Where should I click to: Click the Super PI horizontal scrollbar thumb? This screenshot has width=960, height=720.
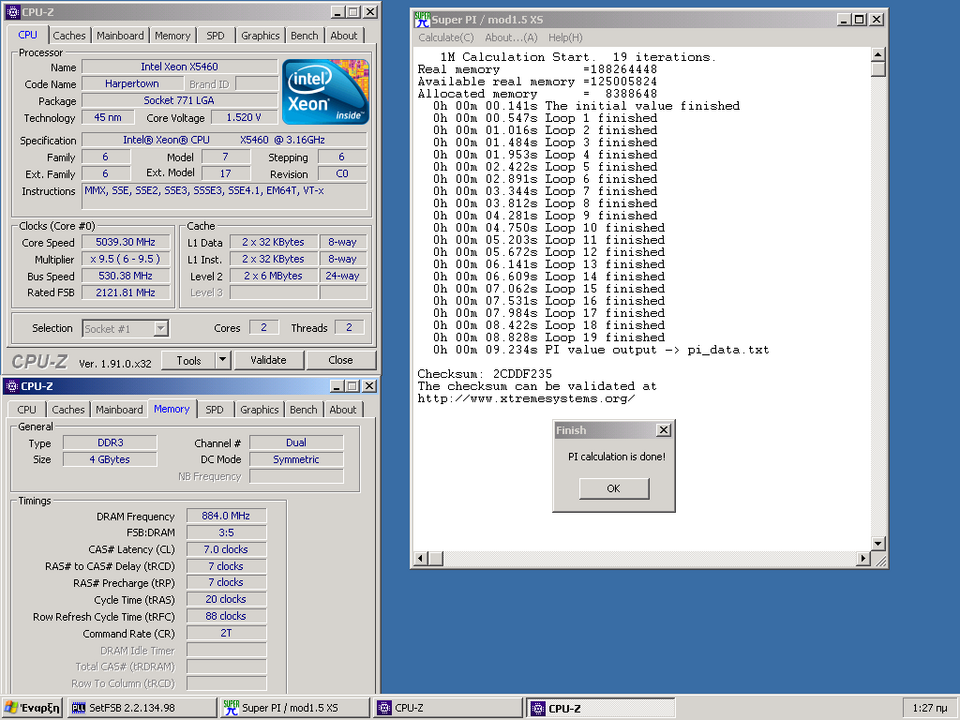pyautogui.click(x=435, y=558)
